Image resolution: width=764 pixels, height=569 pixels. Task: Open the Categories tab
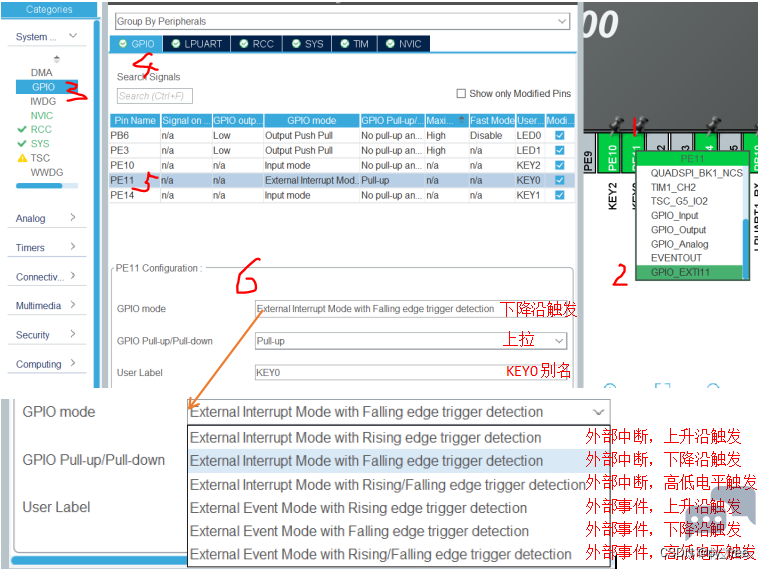tap(49, 9)
